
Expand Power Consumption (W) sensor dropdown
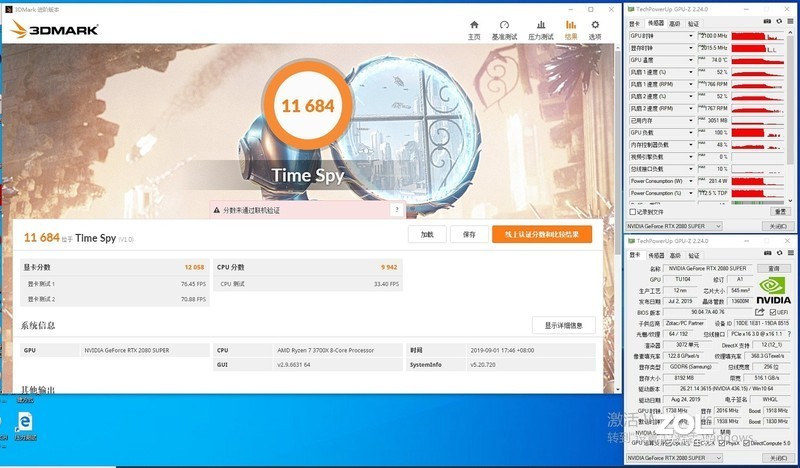tap(691, 181)
